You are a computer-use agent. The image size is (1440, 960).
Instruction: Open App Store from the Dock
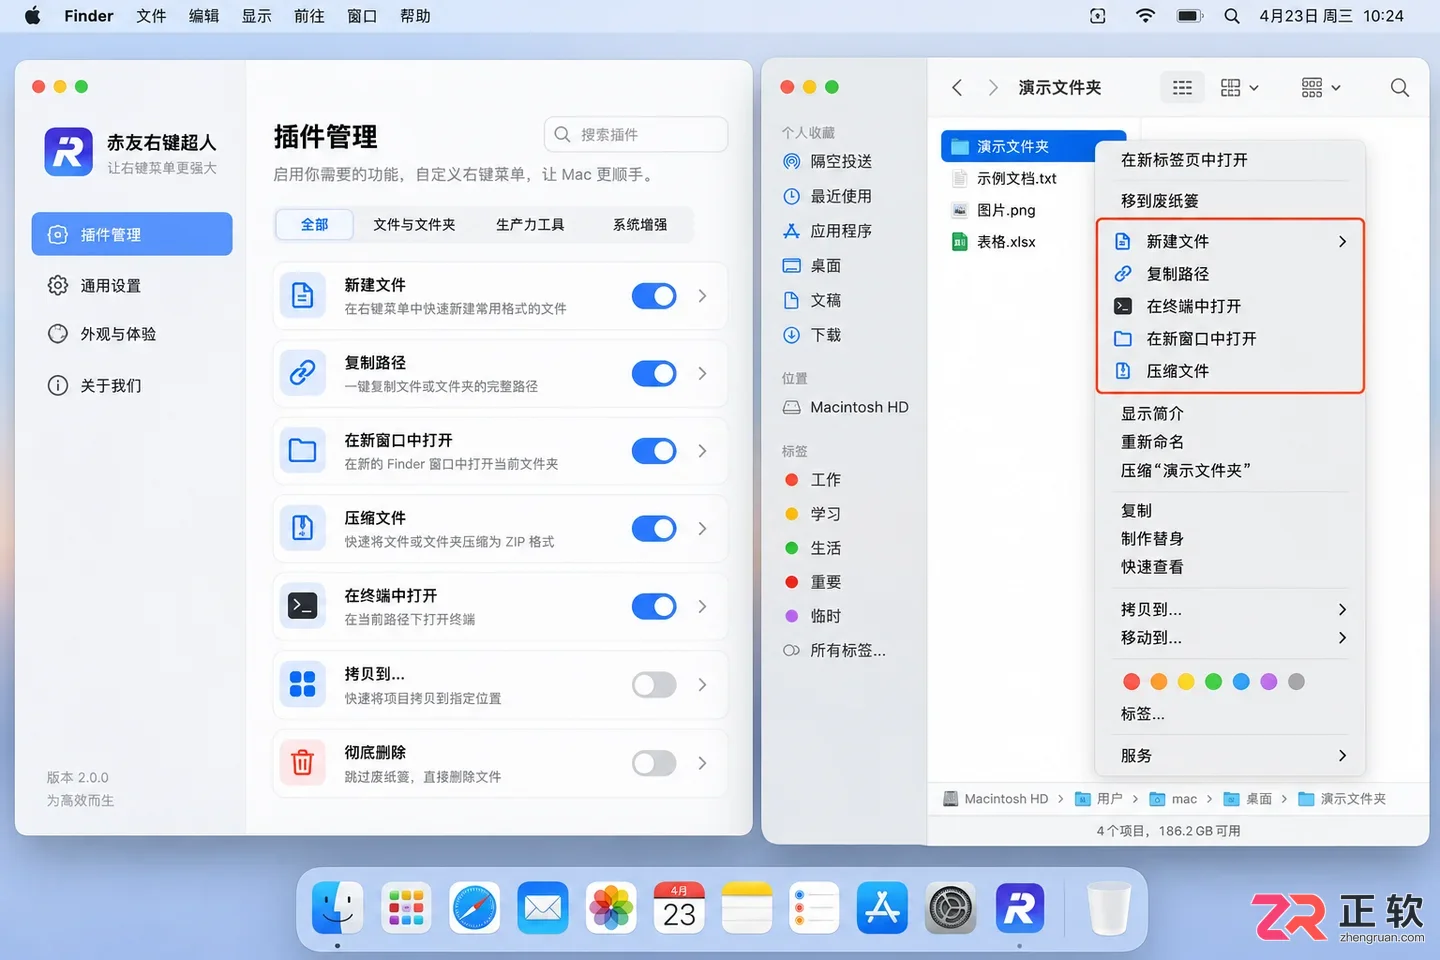coord(882,908)
